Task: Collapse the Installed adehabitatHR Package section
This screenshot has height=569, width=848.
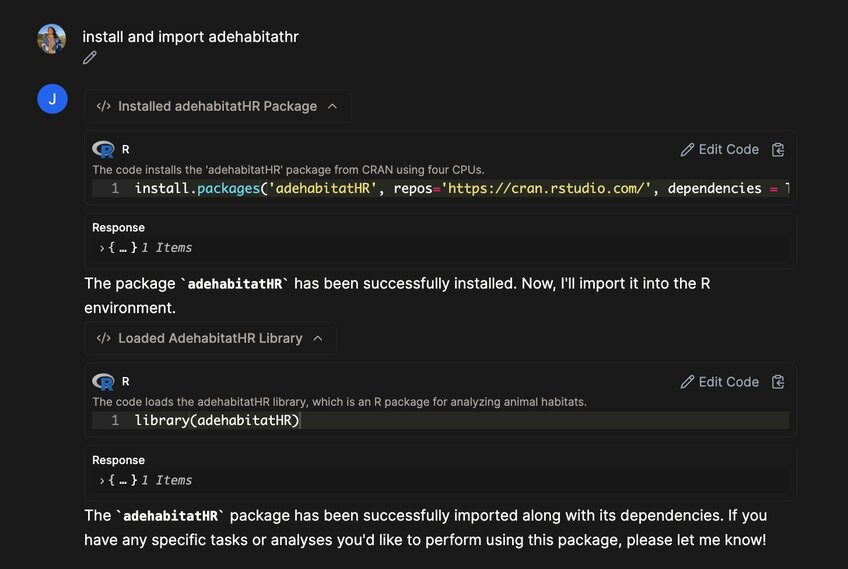Action: (332, 106)
